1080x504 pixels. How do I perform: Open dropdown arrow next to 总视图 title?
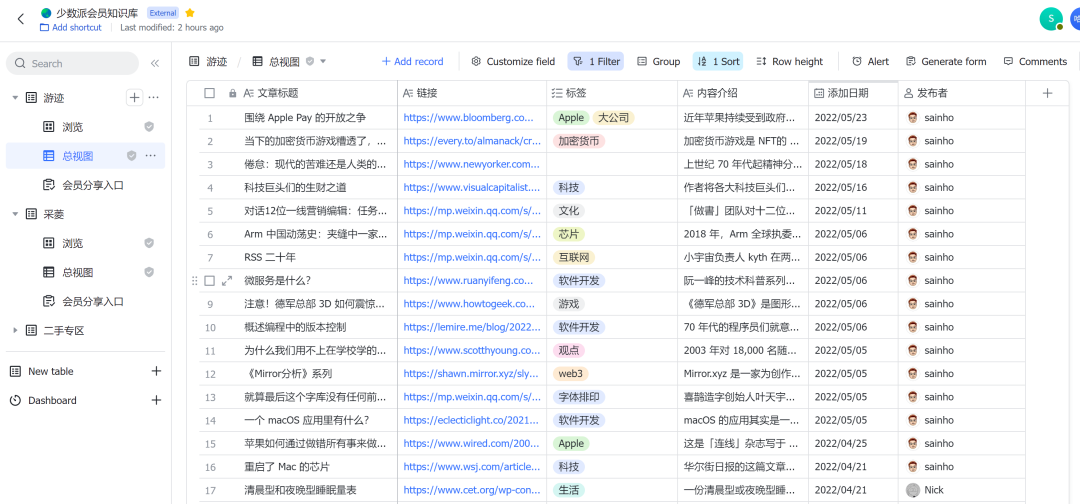(323, 62)
